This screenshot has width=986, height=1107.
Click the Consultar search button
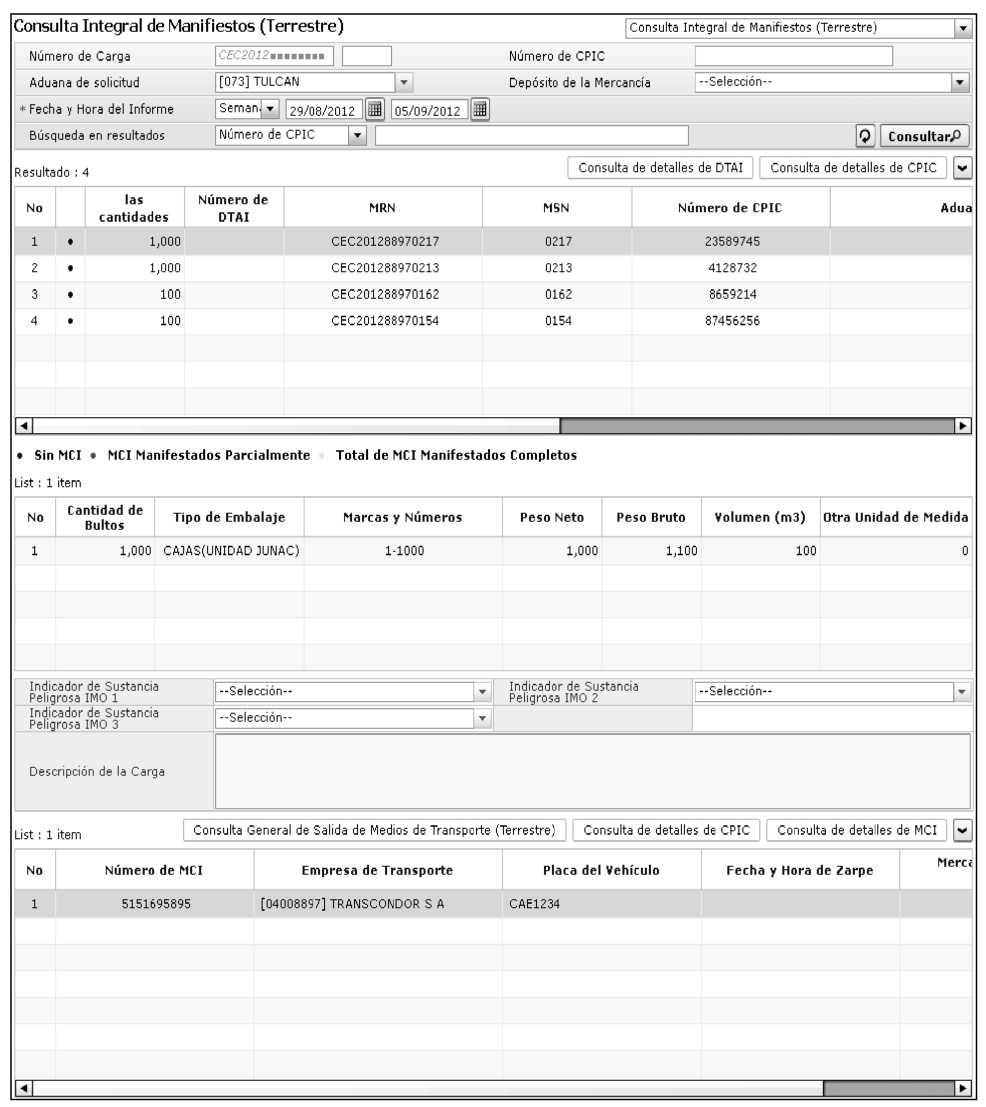[925, 136]
